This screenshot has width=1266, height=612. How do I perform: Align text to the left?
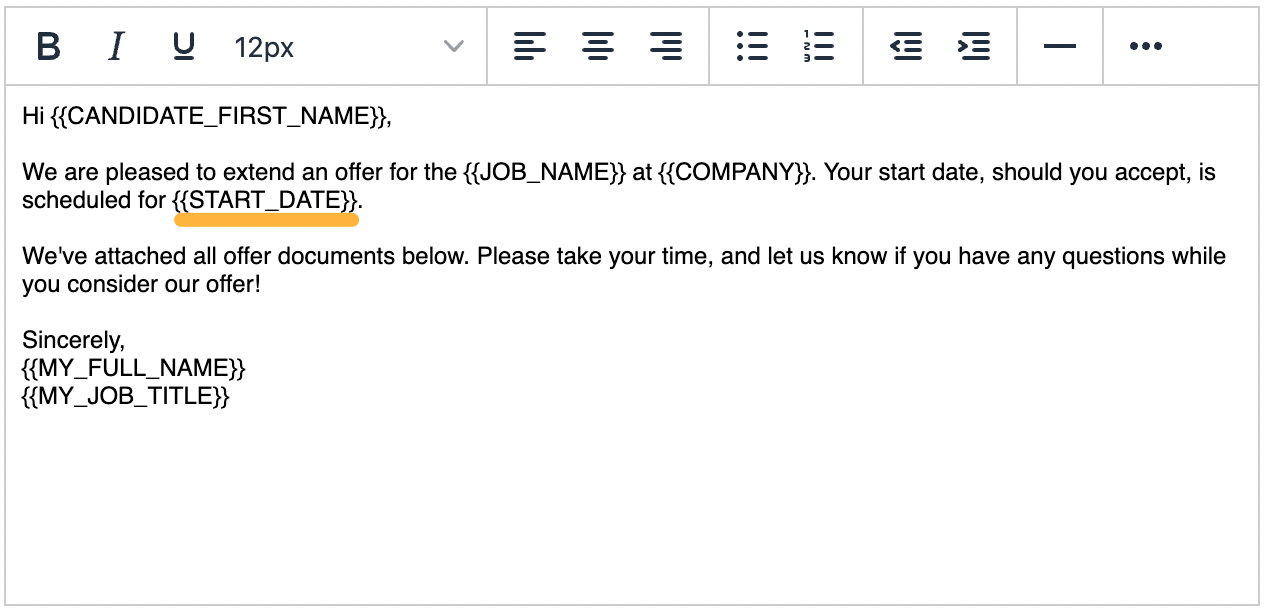click(x=530, y=46)
